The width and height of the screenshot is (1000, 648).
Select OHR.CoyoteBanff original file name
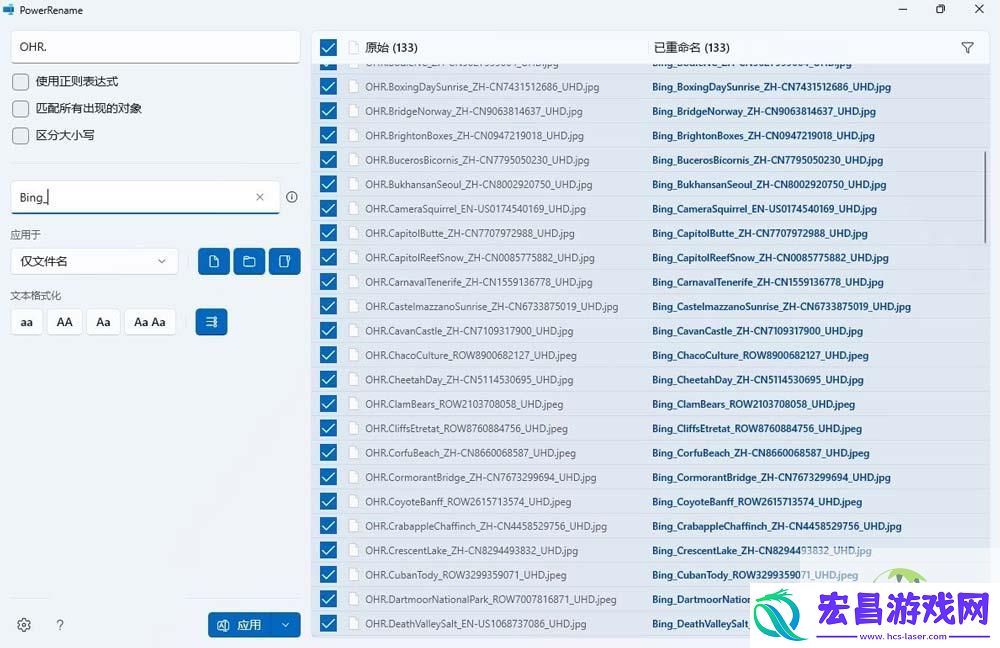click(x=468, y=502)
